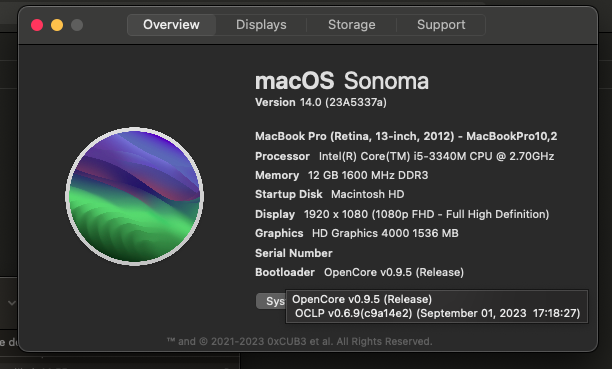The height and width of the screenshot is (369, 612).
Task: Minimize the window with yellow button
Action: pyautogui.click(x=57, y=25)
